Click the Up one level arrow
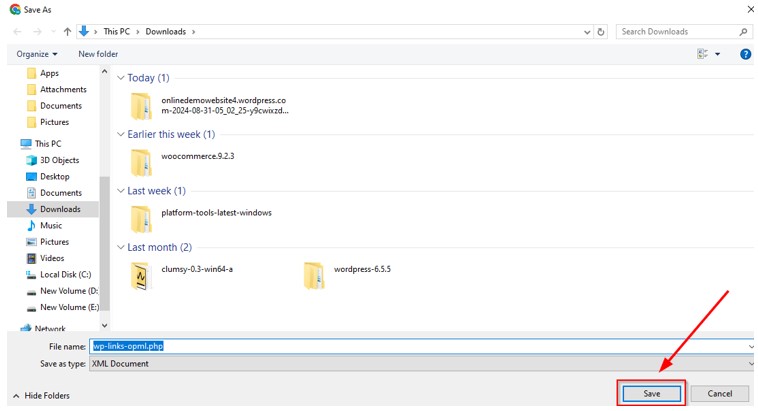Viewport: 758px width, 411px height. point(68,32)
